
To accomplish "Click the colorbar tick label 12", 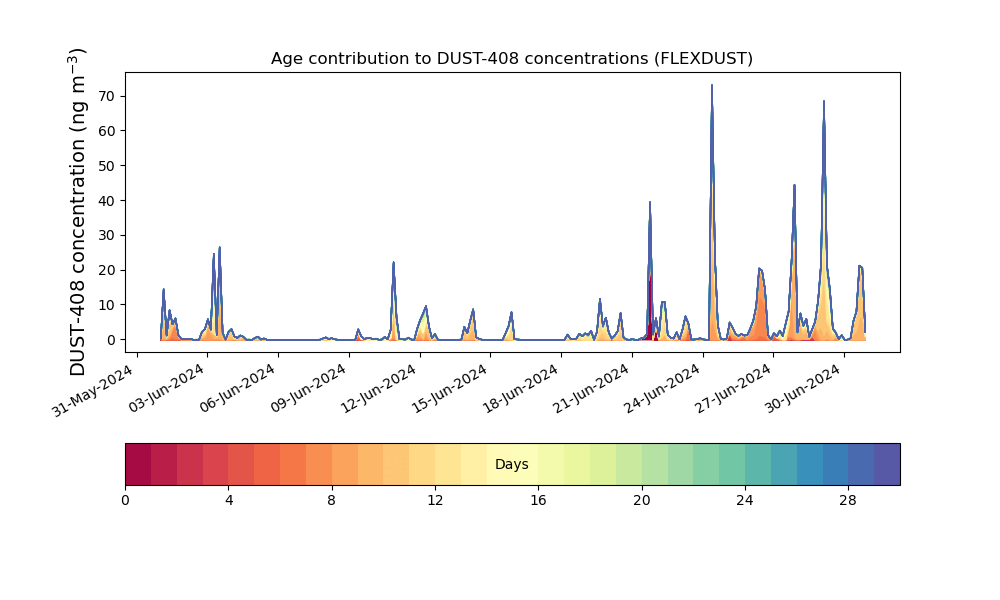I will 435,501.
